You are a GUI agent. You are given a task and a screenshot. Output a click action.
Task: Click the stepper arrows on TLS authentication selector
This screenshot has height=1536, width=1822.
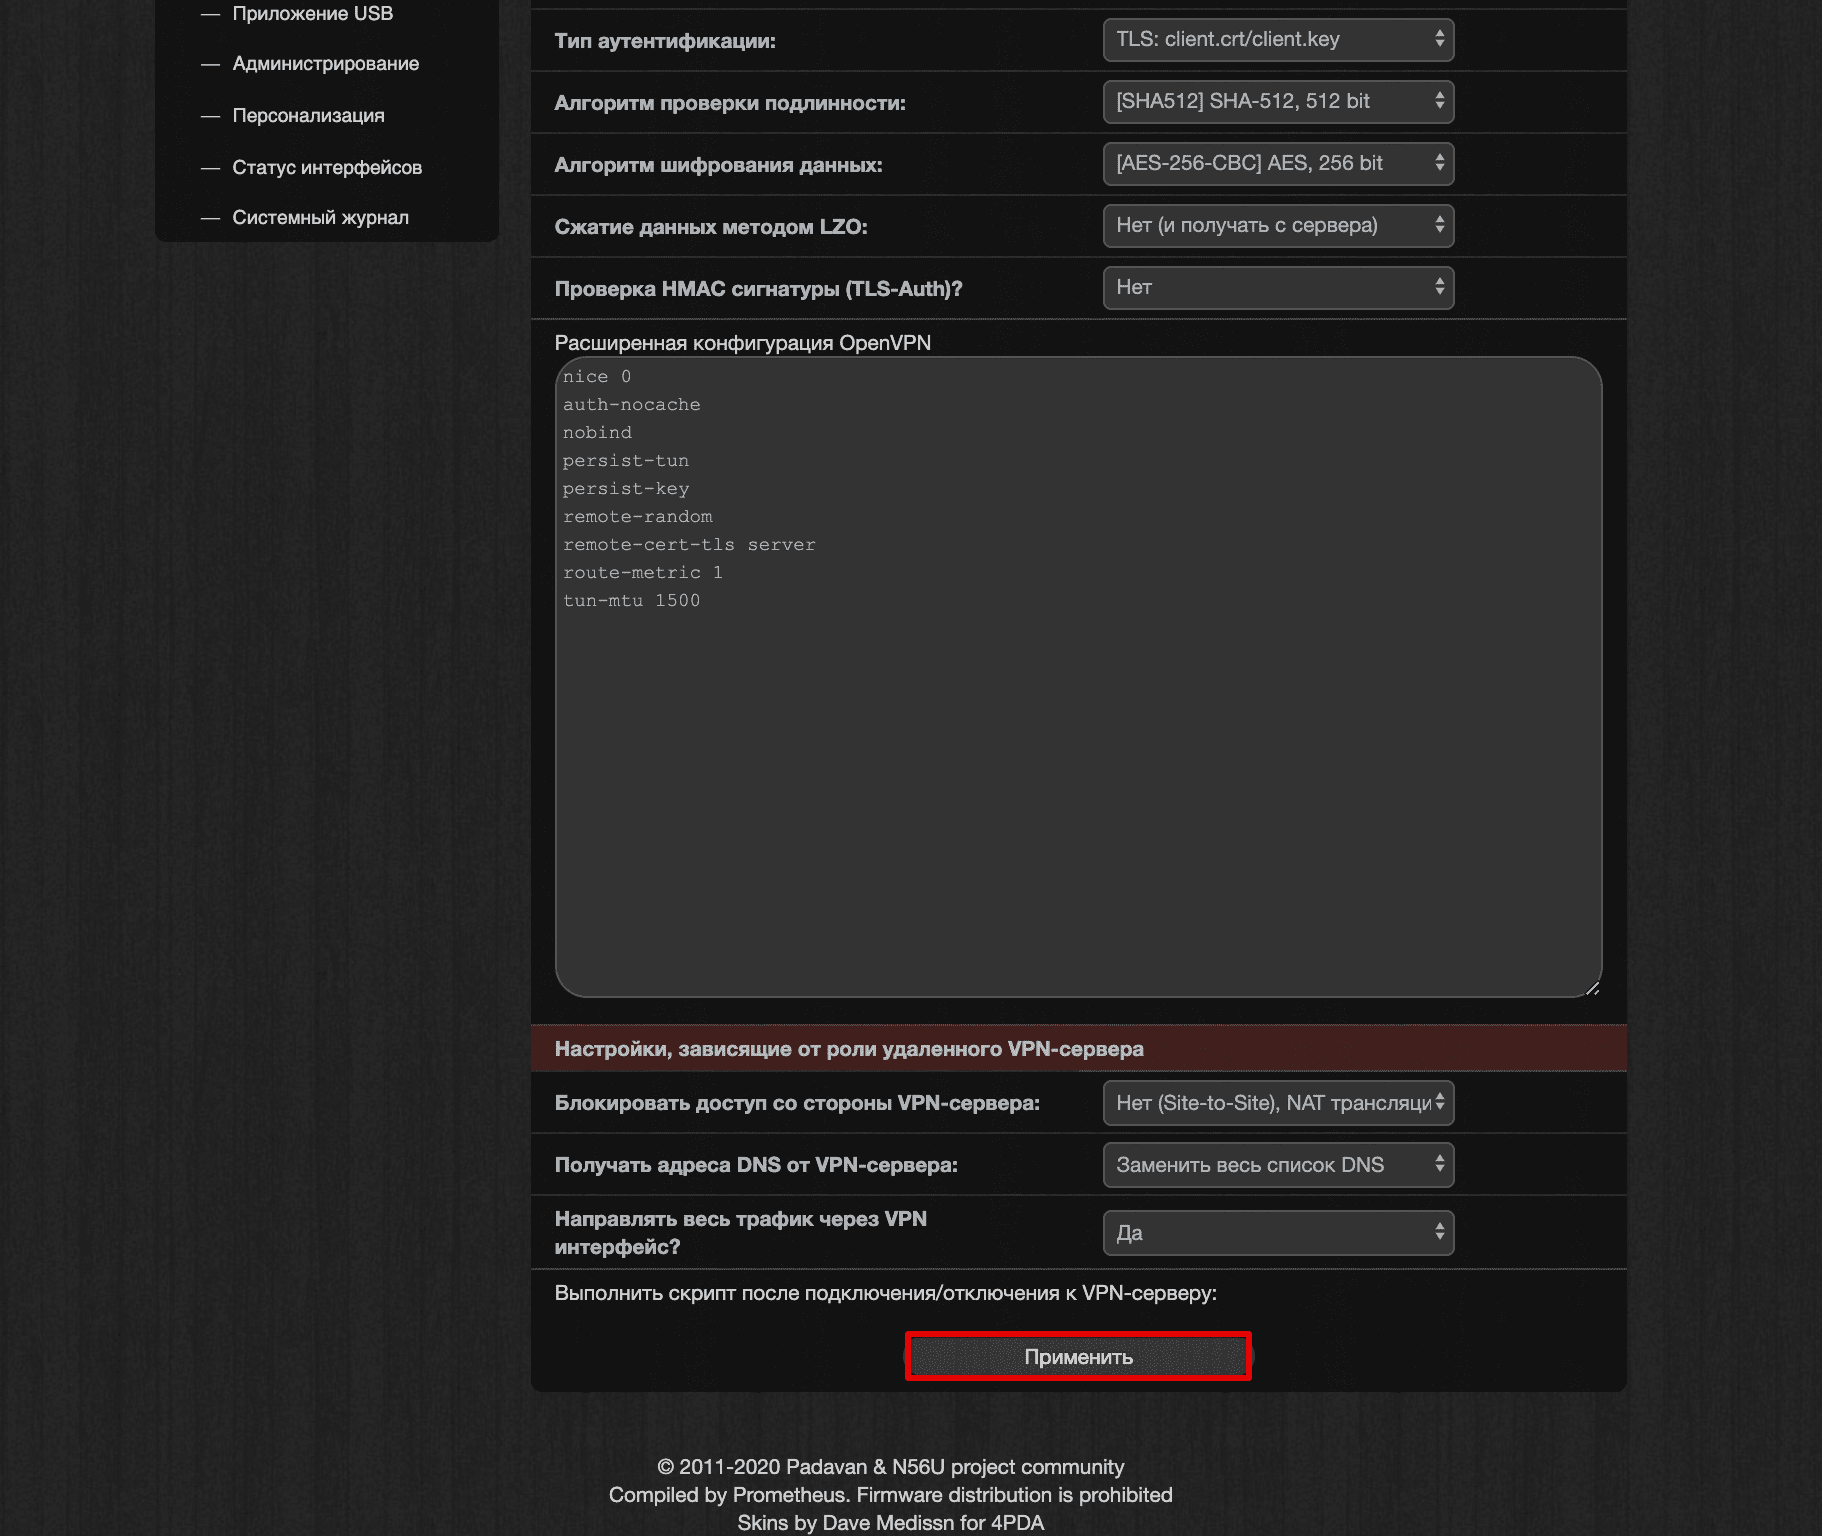click(x=1440, y=40)
